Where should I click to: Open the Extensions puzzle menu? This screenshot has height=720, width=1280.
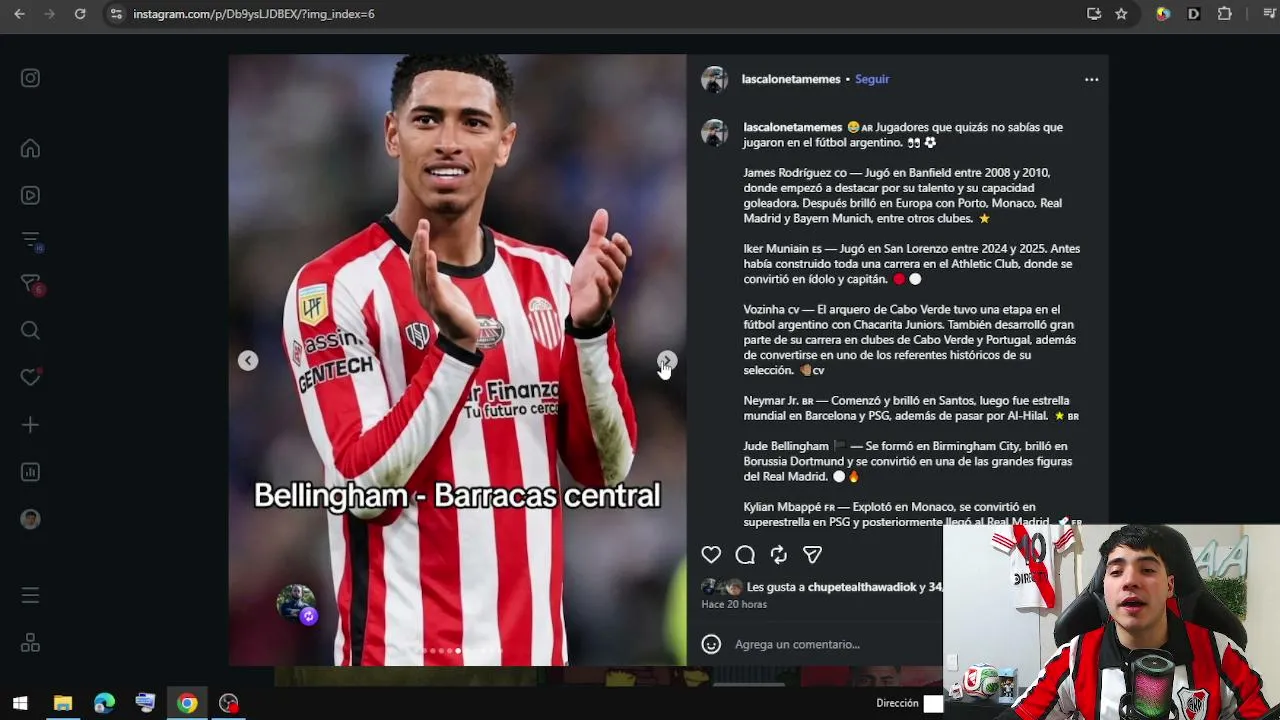1225,14
